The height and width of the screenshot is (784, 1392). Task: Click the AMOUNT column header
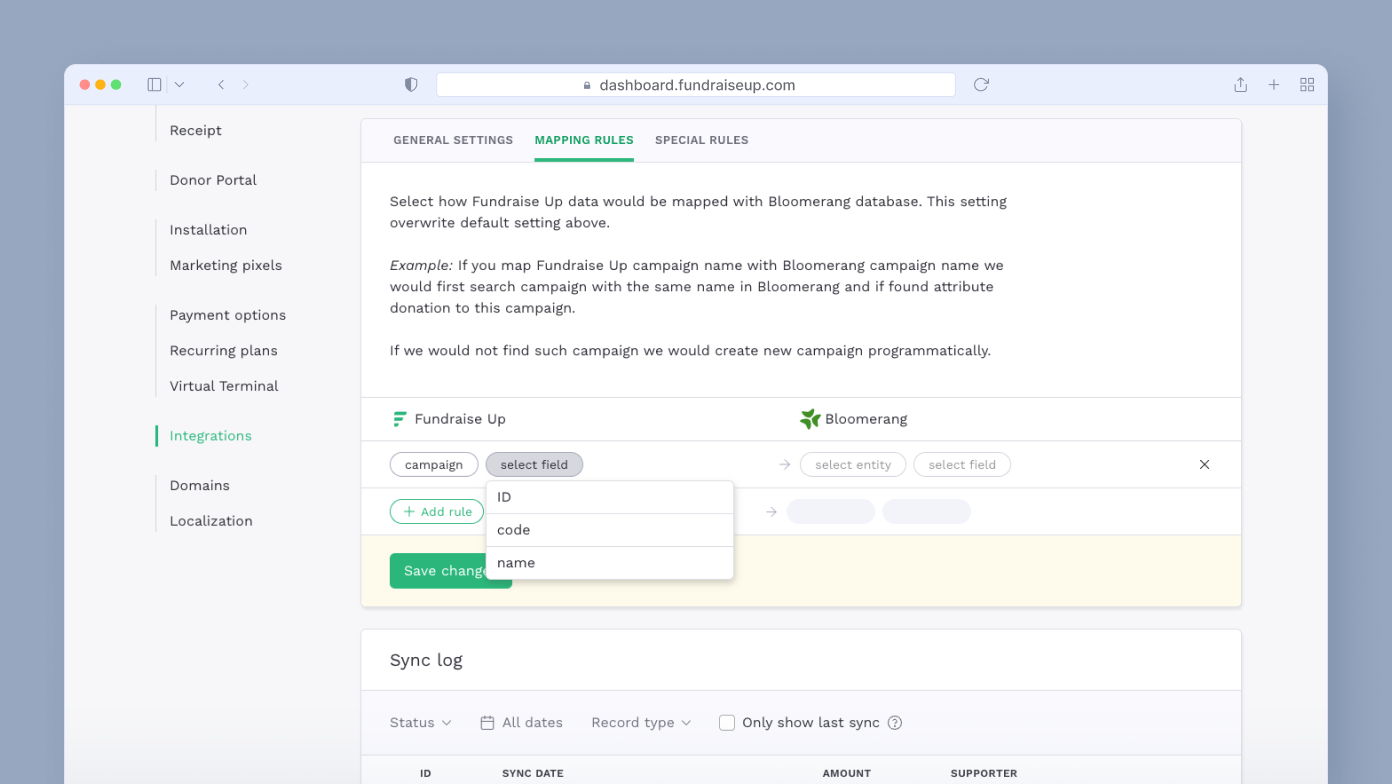click(x=847, y=774)
